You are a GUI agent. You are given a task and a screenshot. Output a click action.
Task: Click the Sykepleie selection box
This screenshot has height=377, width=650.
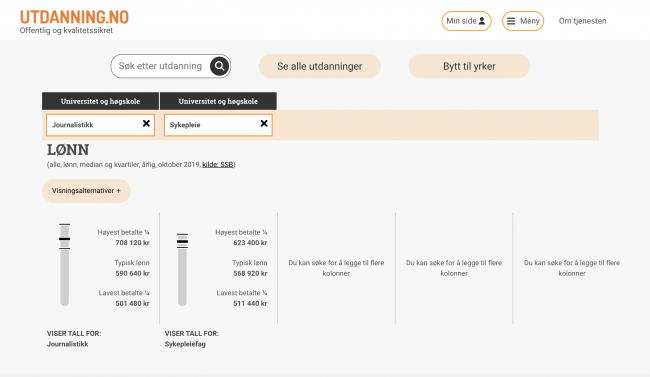point(218,125)
